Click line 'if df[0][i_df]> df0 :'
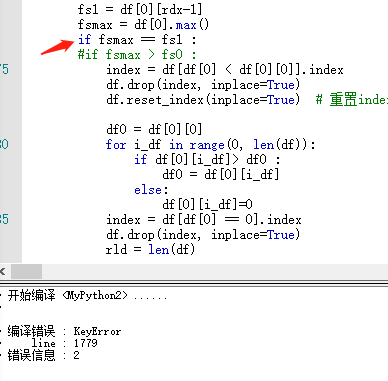The height and width of the screenshot is (381, 388). click(x=207, y=160)
